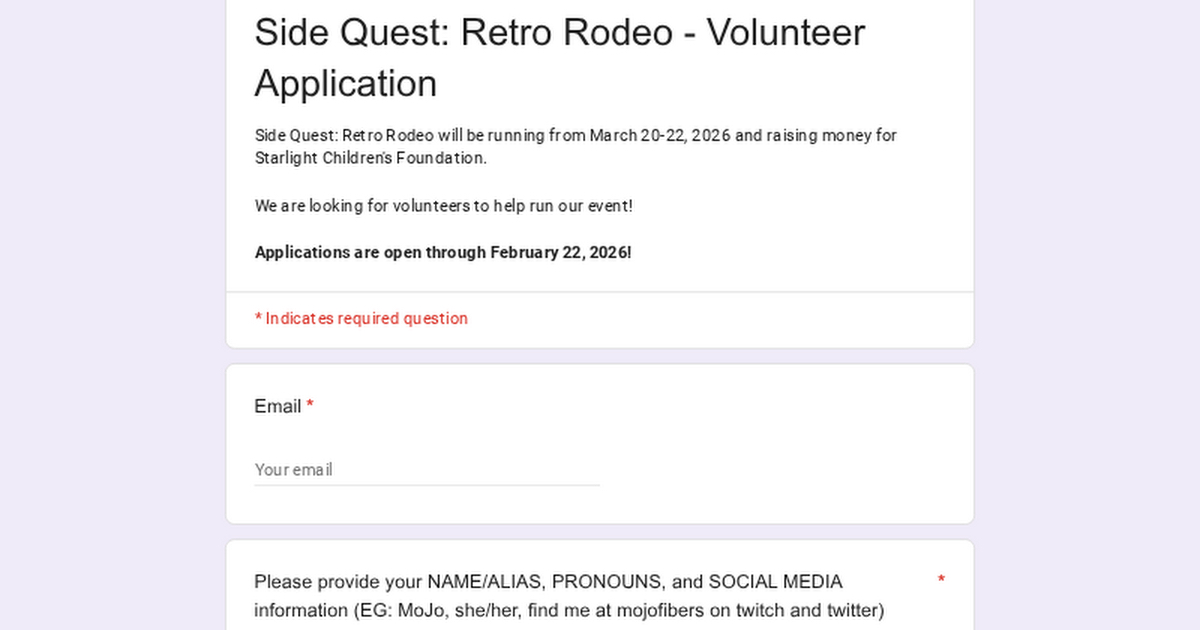Click the "* Indicates required question" notice
Image resolution: width=1200 pixels, height=630 pixels.
(361, 318)
